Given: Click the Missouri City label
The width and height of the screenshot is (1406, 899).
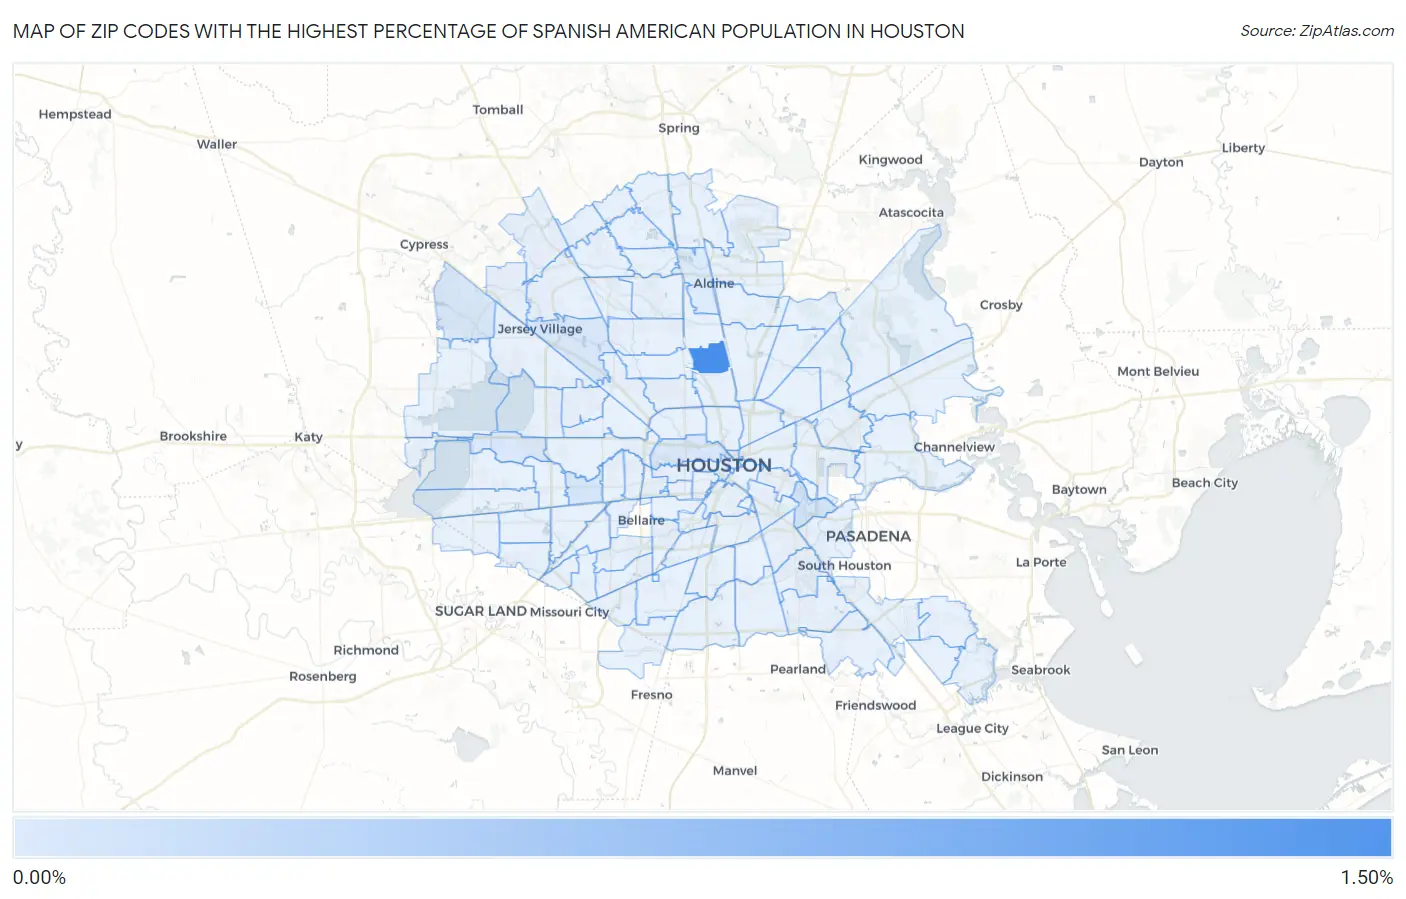Looking at the screenshot, I should click(x=569, y=612).
